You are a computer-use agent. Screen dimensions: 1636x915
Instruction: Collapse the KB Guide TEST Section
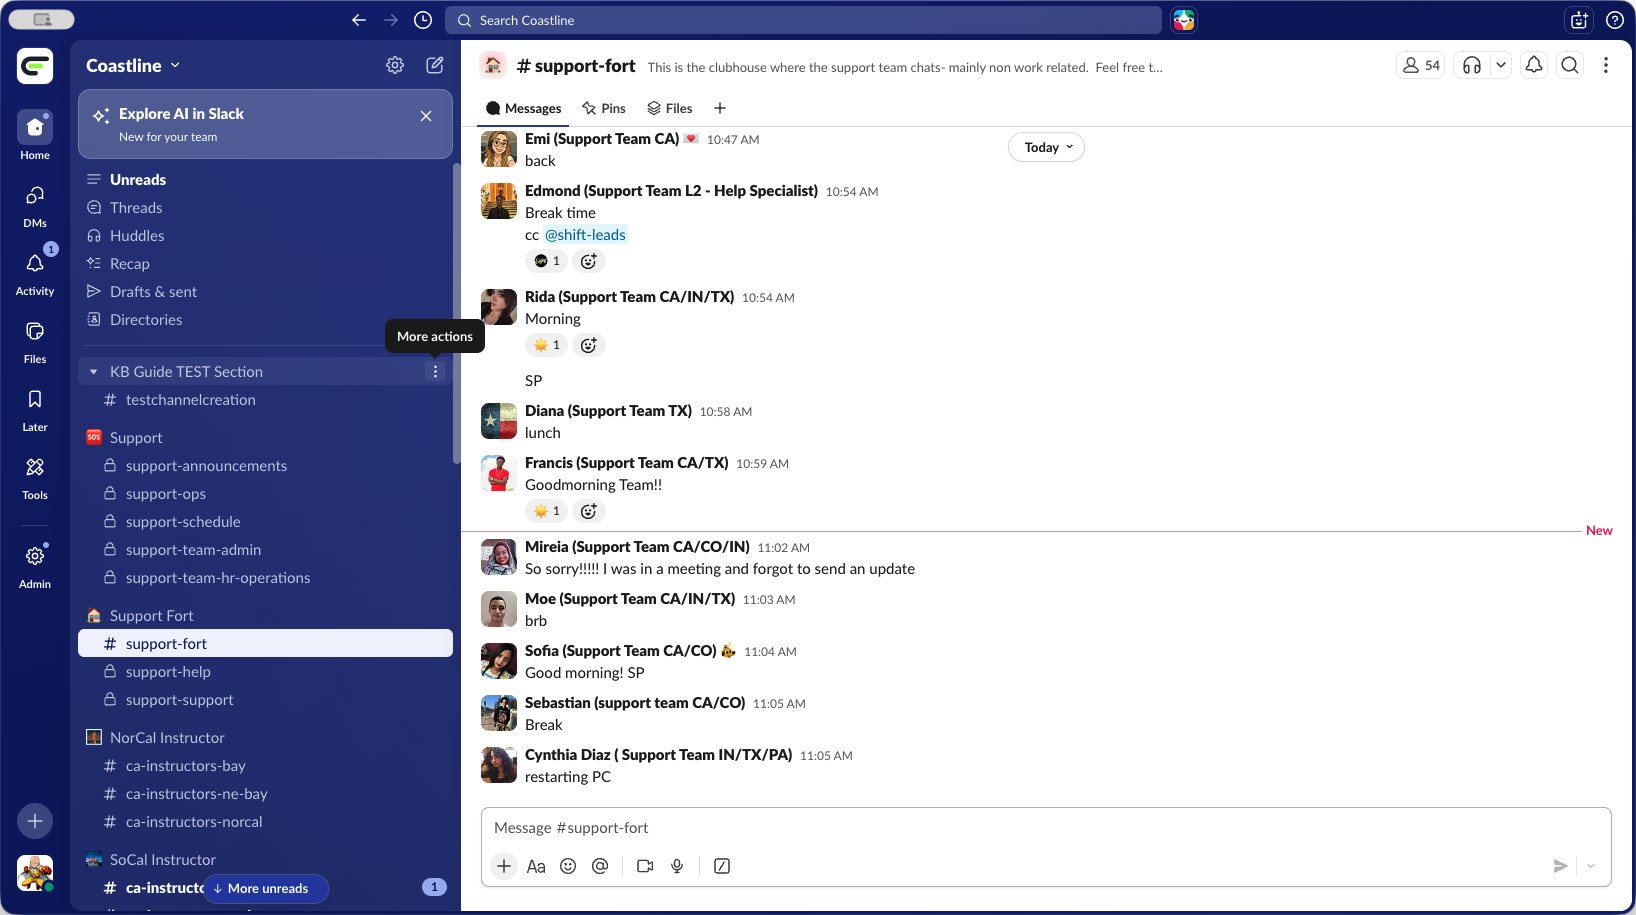94,372
